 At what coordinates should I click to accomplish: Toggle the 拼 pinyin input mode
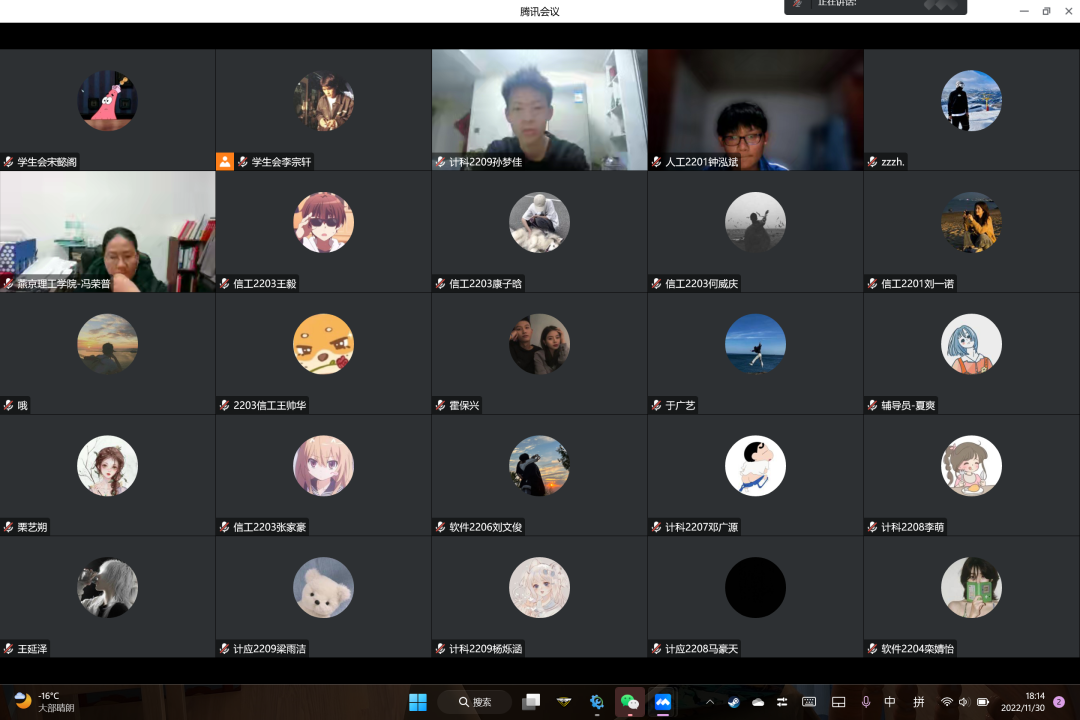click(x=918, y=702)
